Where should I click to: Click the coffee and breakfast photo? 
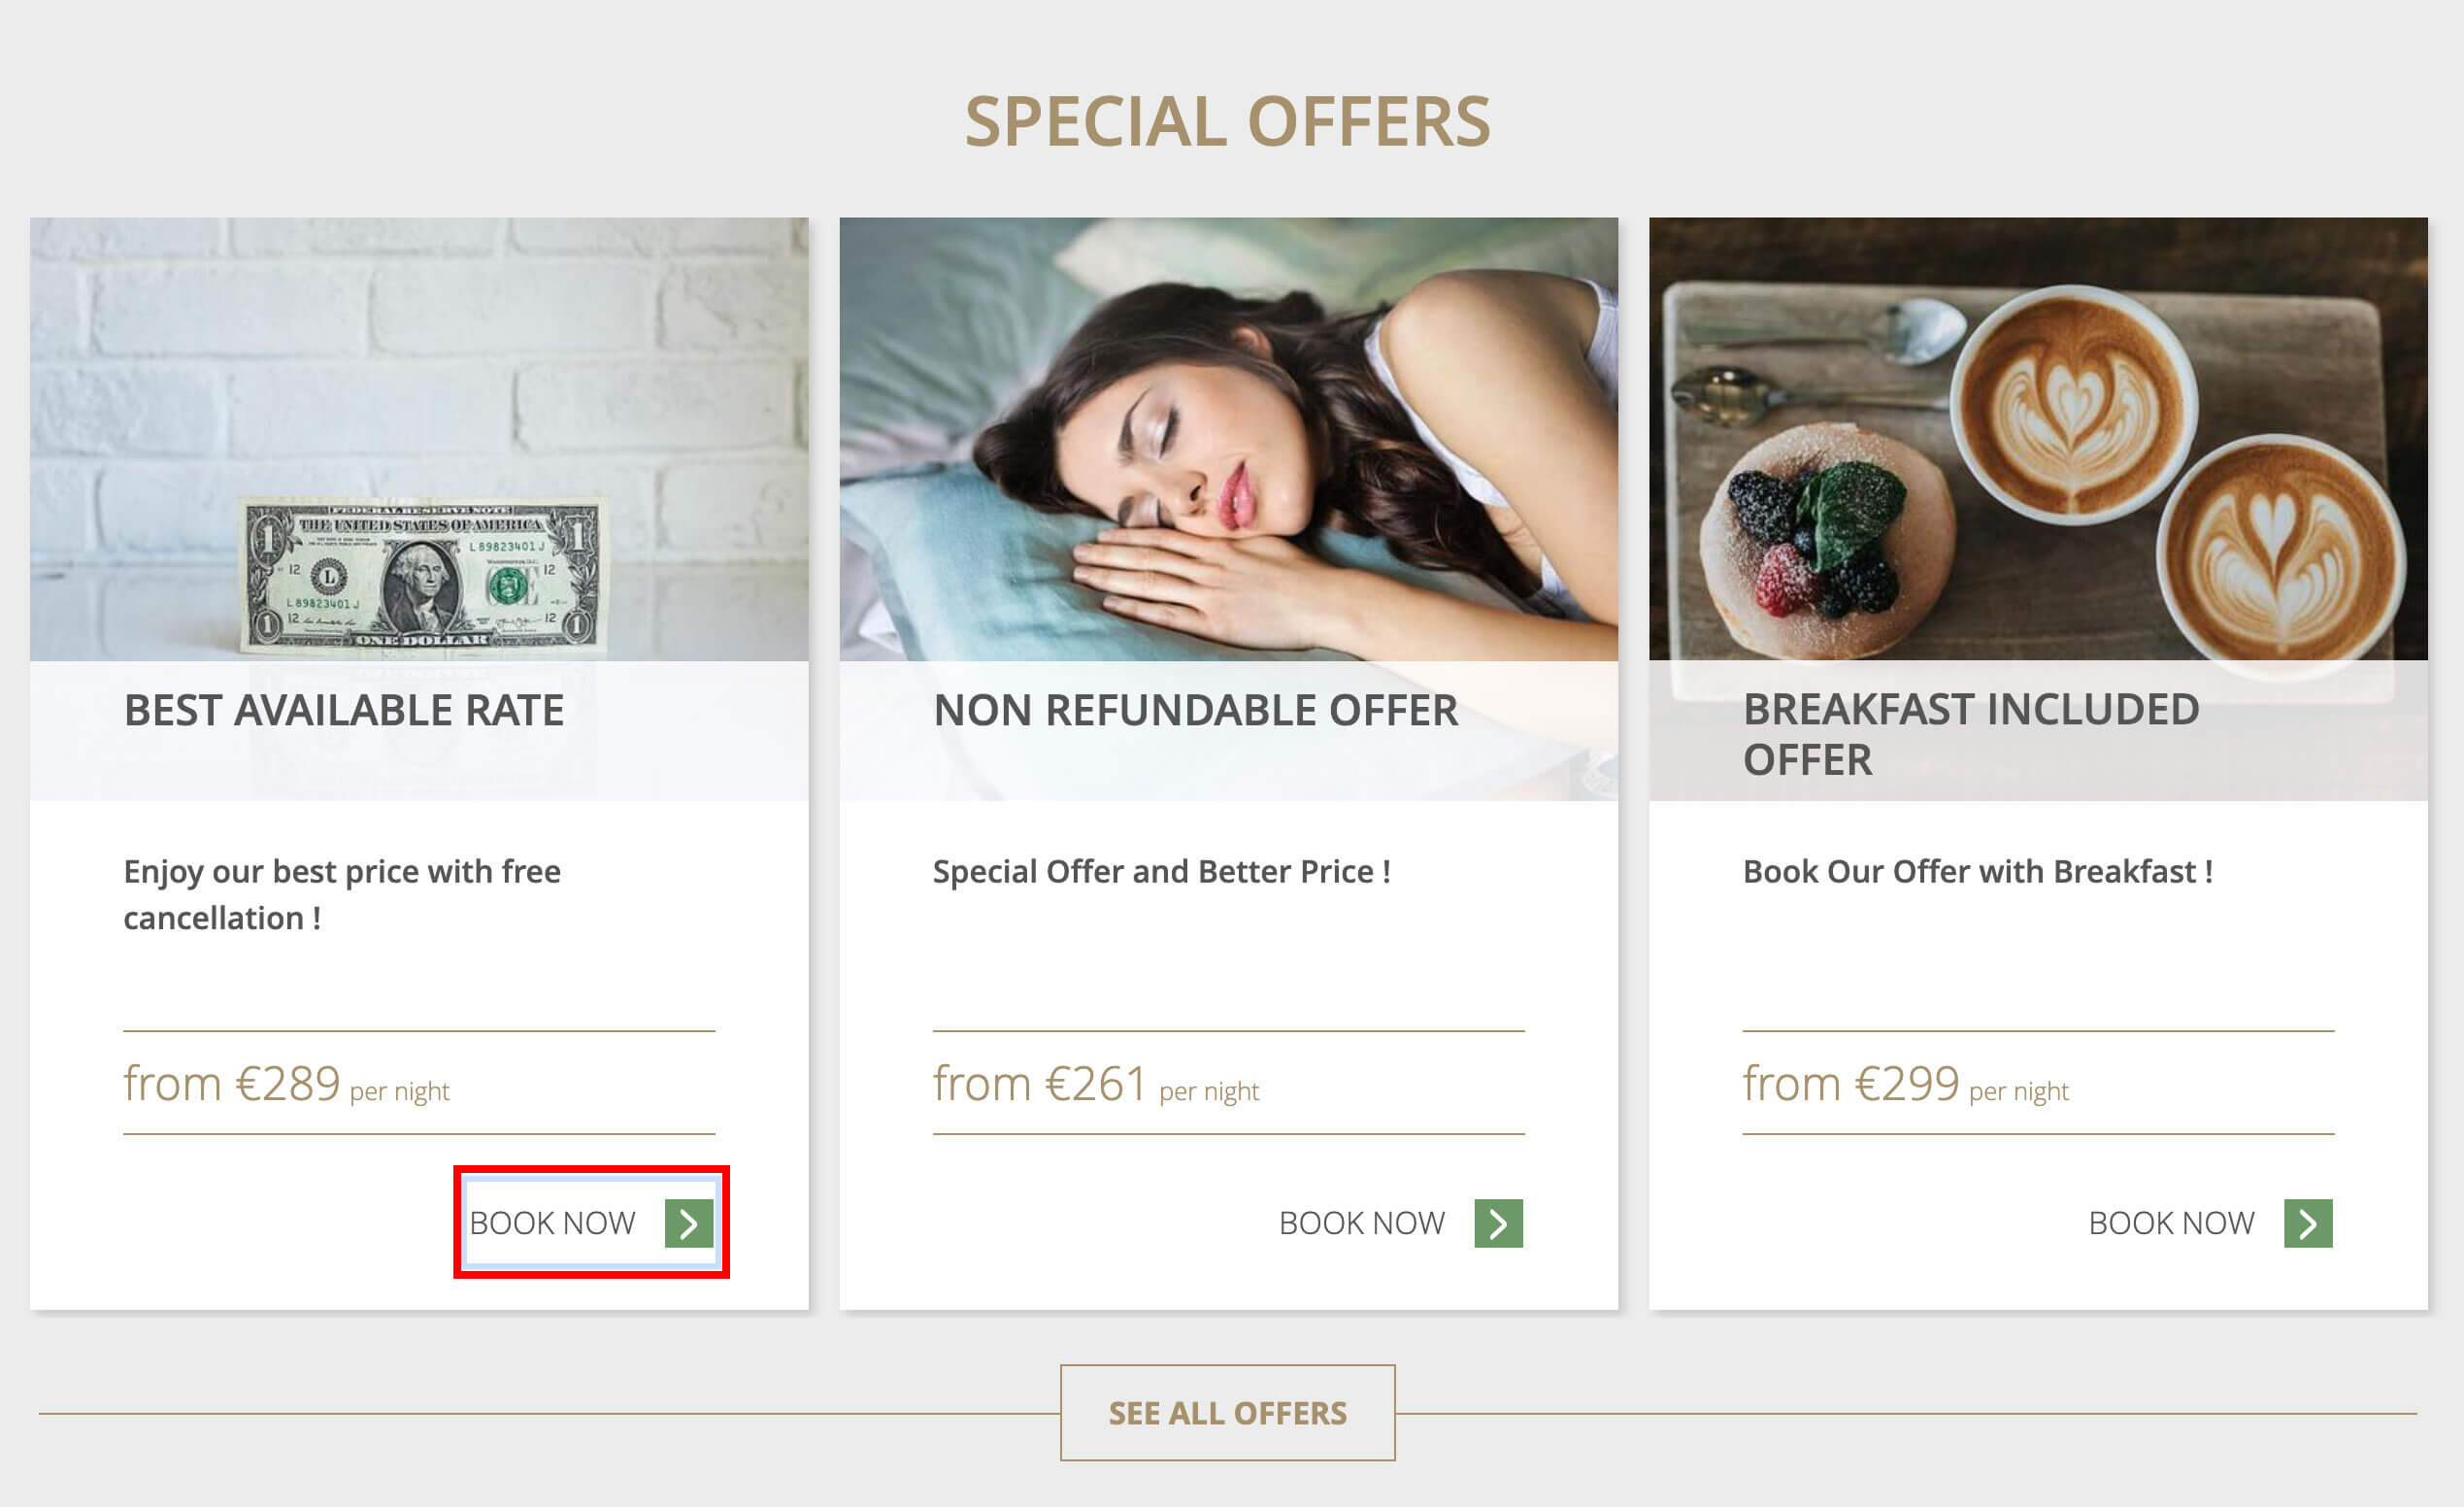[x=2038, y=440]
